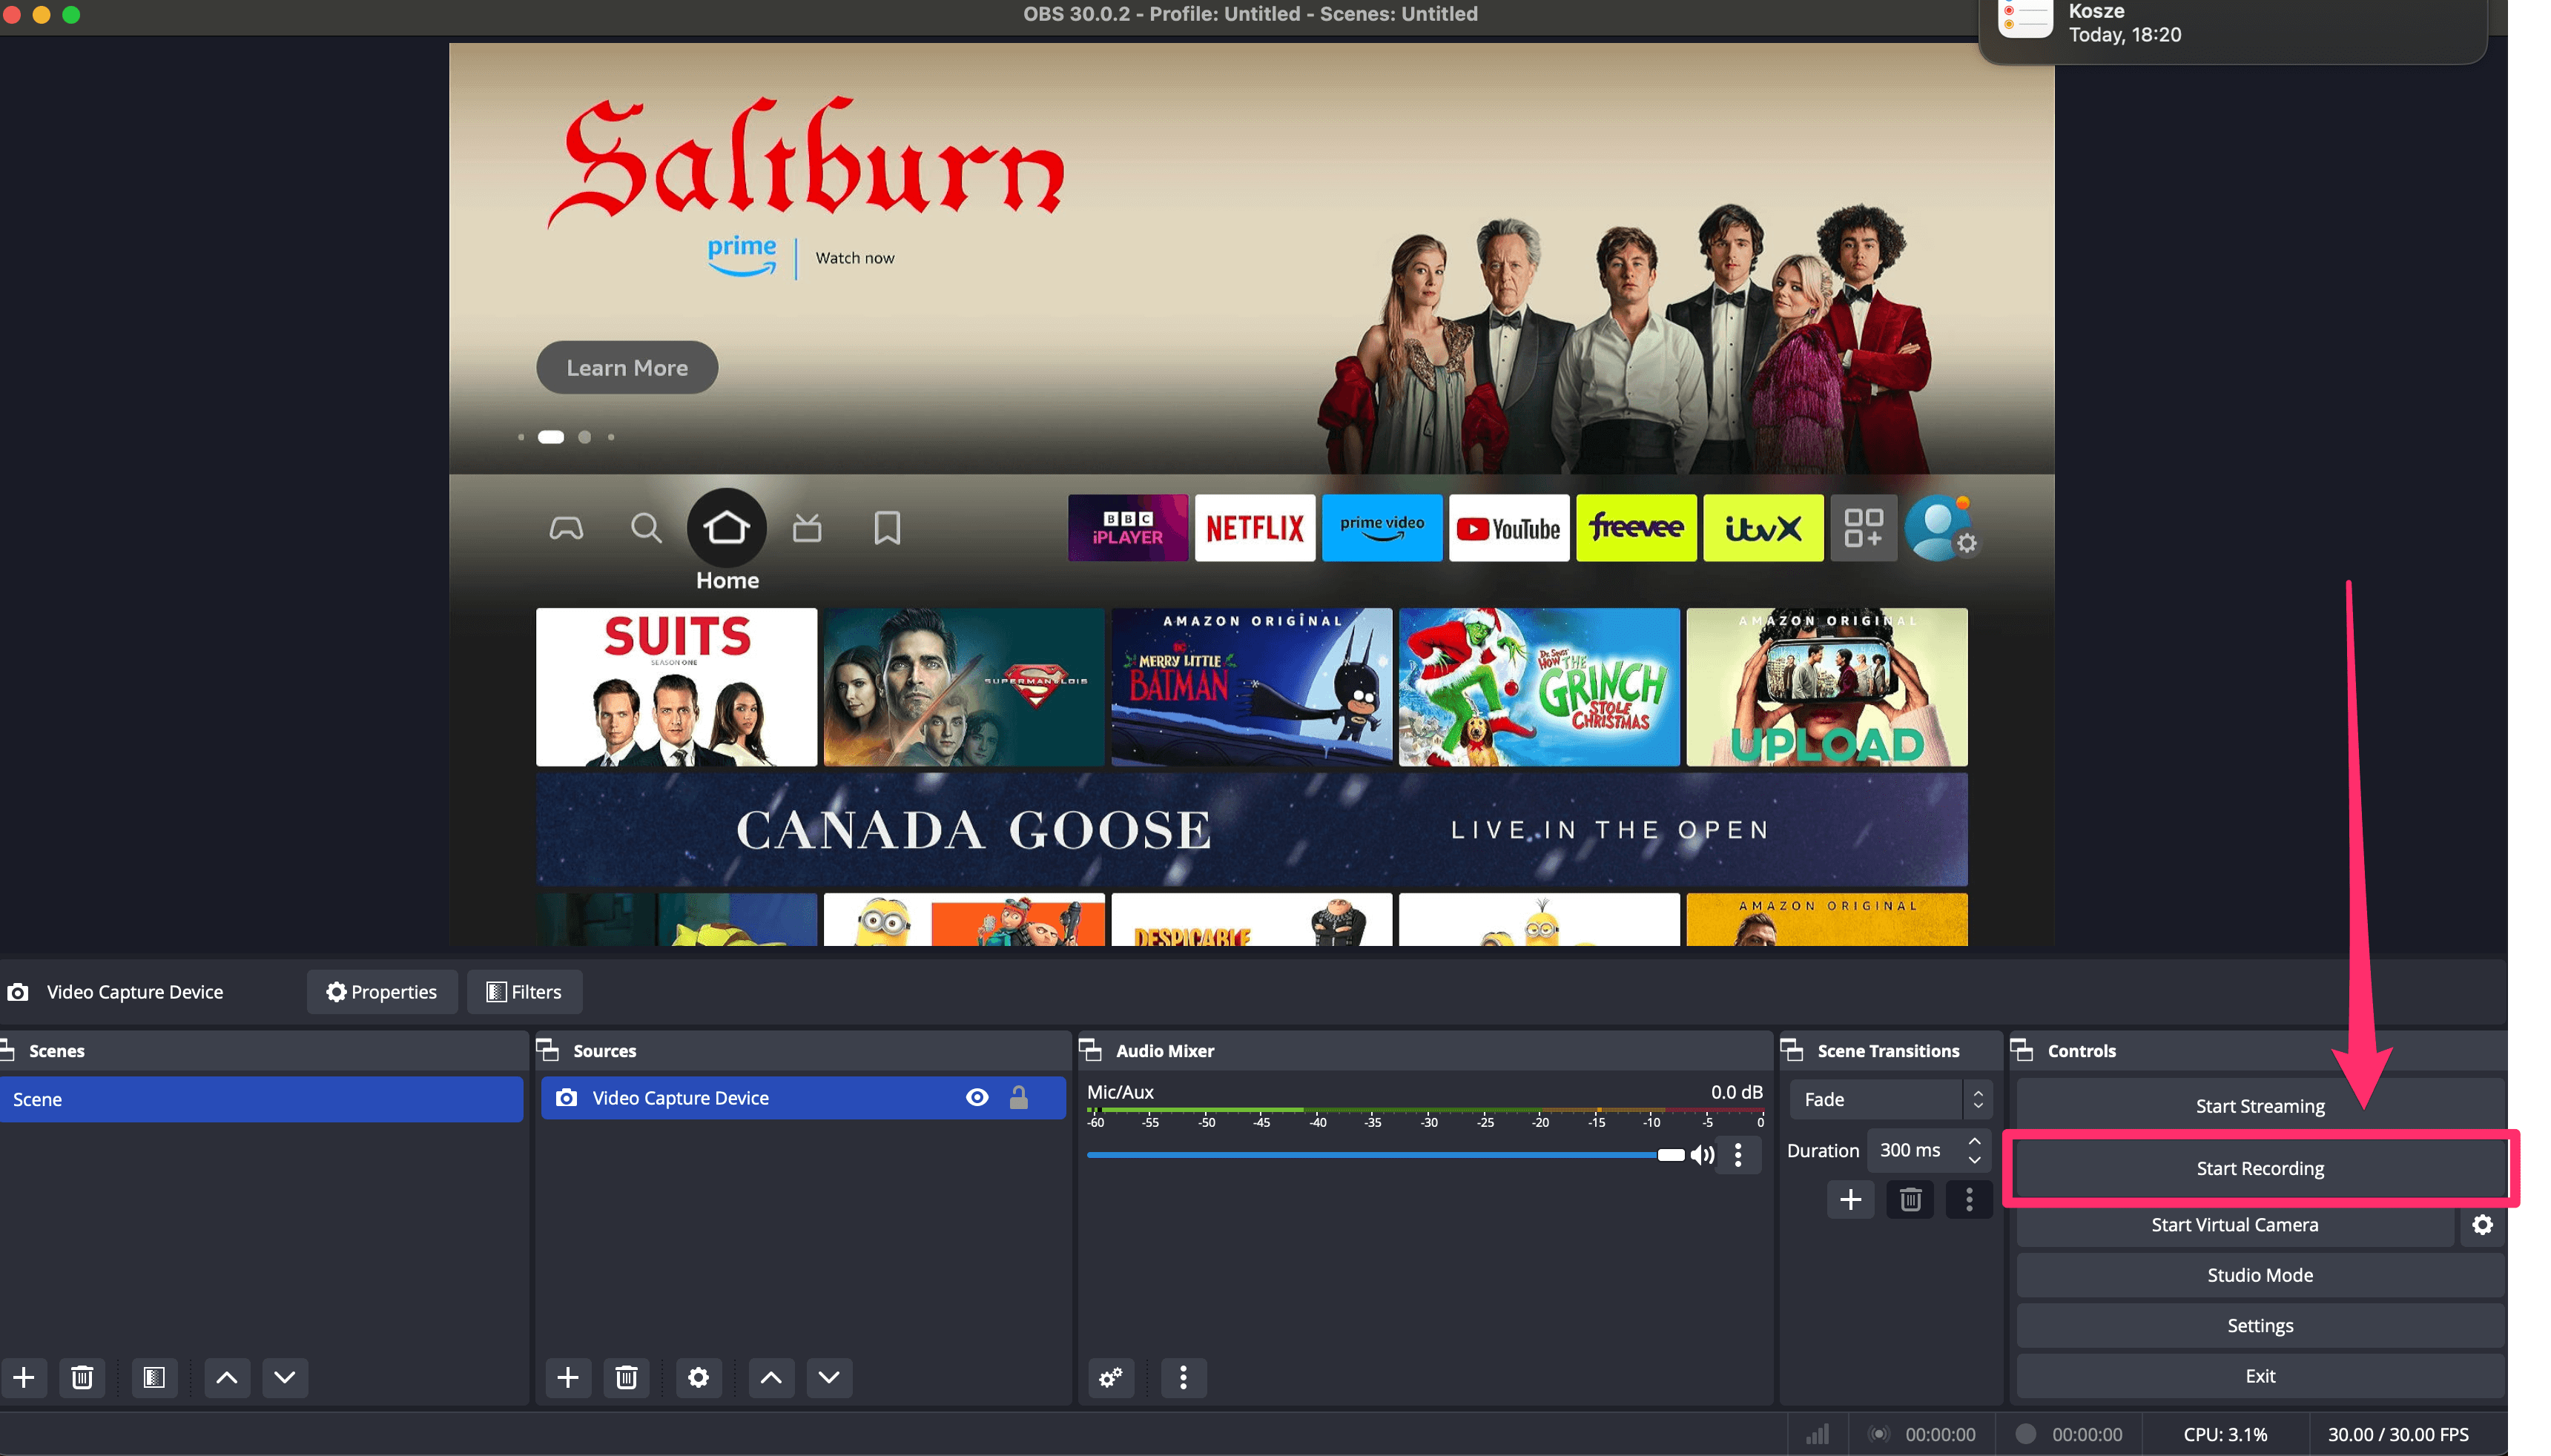The width and height of the screenshot is (2551, 1456).
Task: Click the Start Streaming button
Action: tap(2260, 1105)
